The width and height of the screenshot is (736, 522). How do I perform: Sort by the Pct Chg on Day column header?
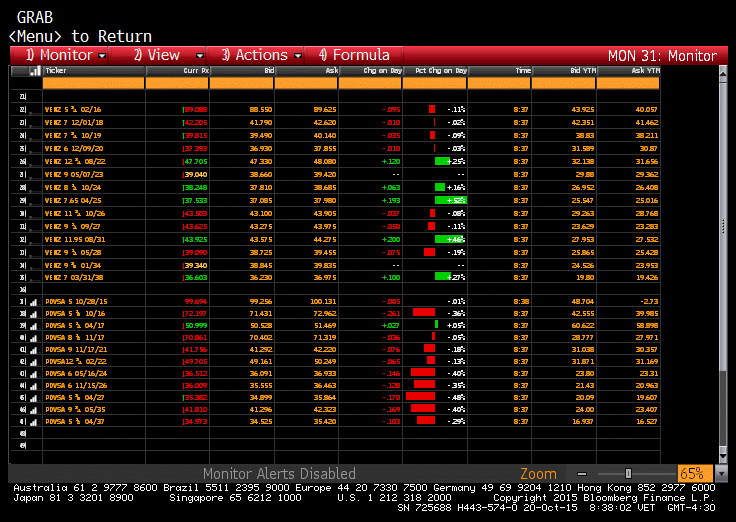click(435, 71)
